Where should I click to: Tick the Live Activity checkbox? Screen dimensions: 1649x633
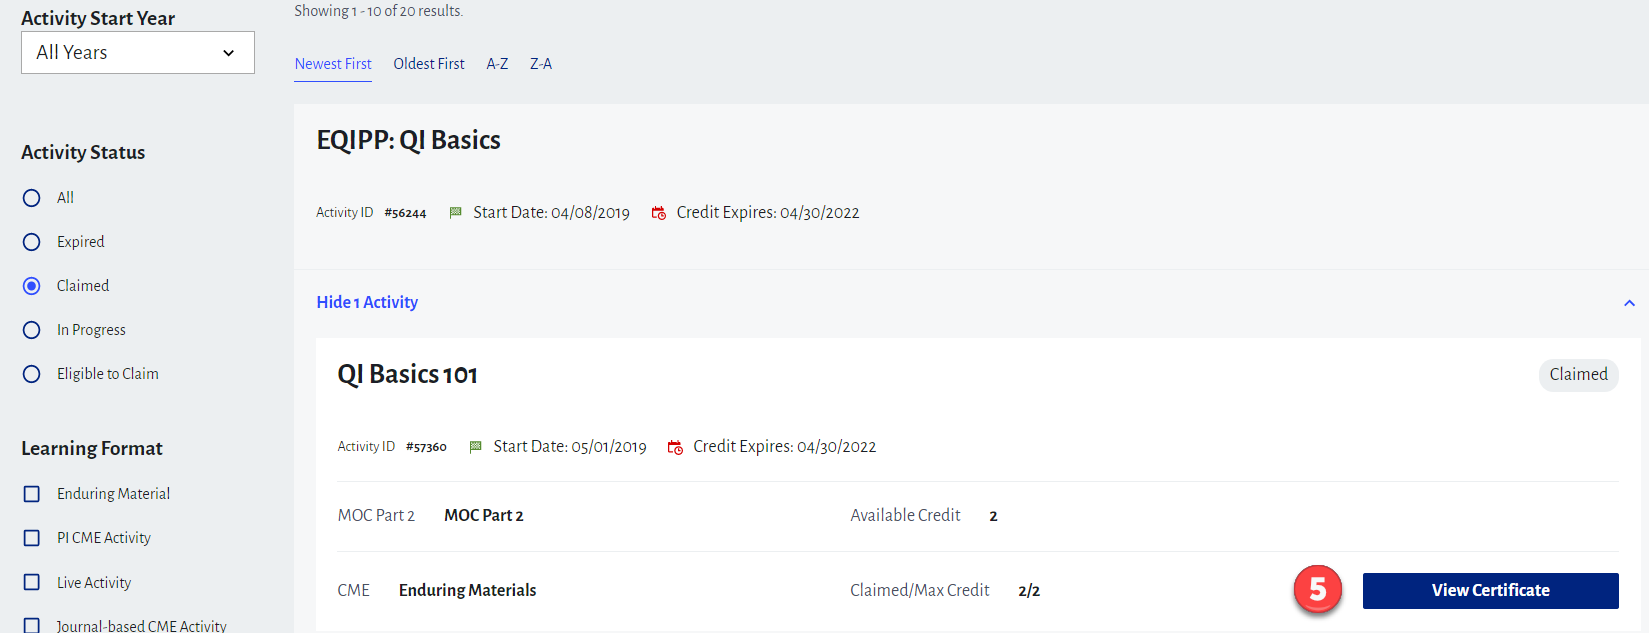pos(32,582)
